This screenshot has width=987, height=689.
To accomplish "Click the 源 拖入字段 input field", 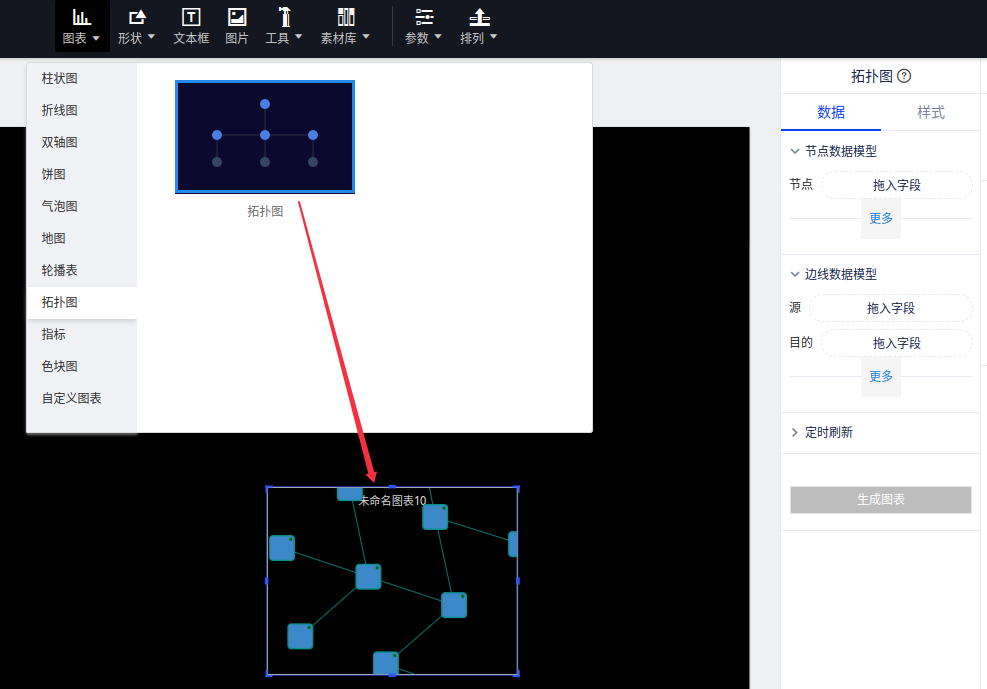I will pyautogui.click(x=890, y=308).
